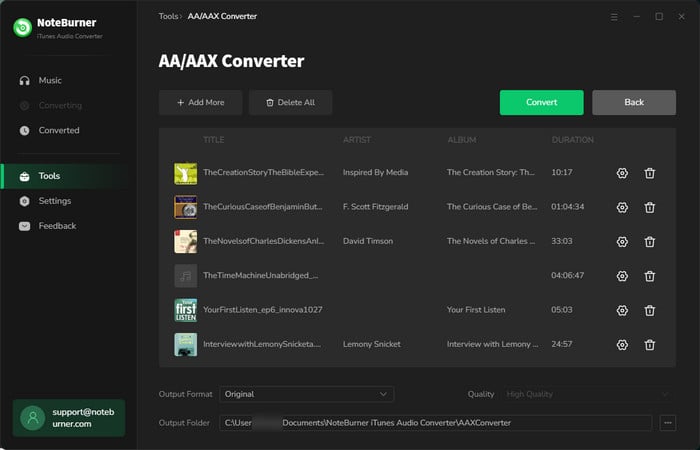Image resolution: width=700 pixels, height=450 pixels.
Task: Open settings for TheCreationStoryTheBibleExpe row
Action: click(x=622, y=173)
